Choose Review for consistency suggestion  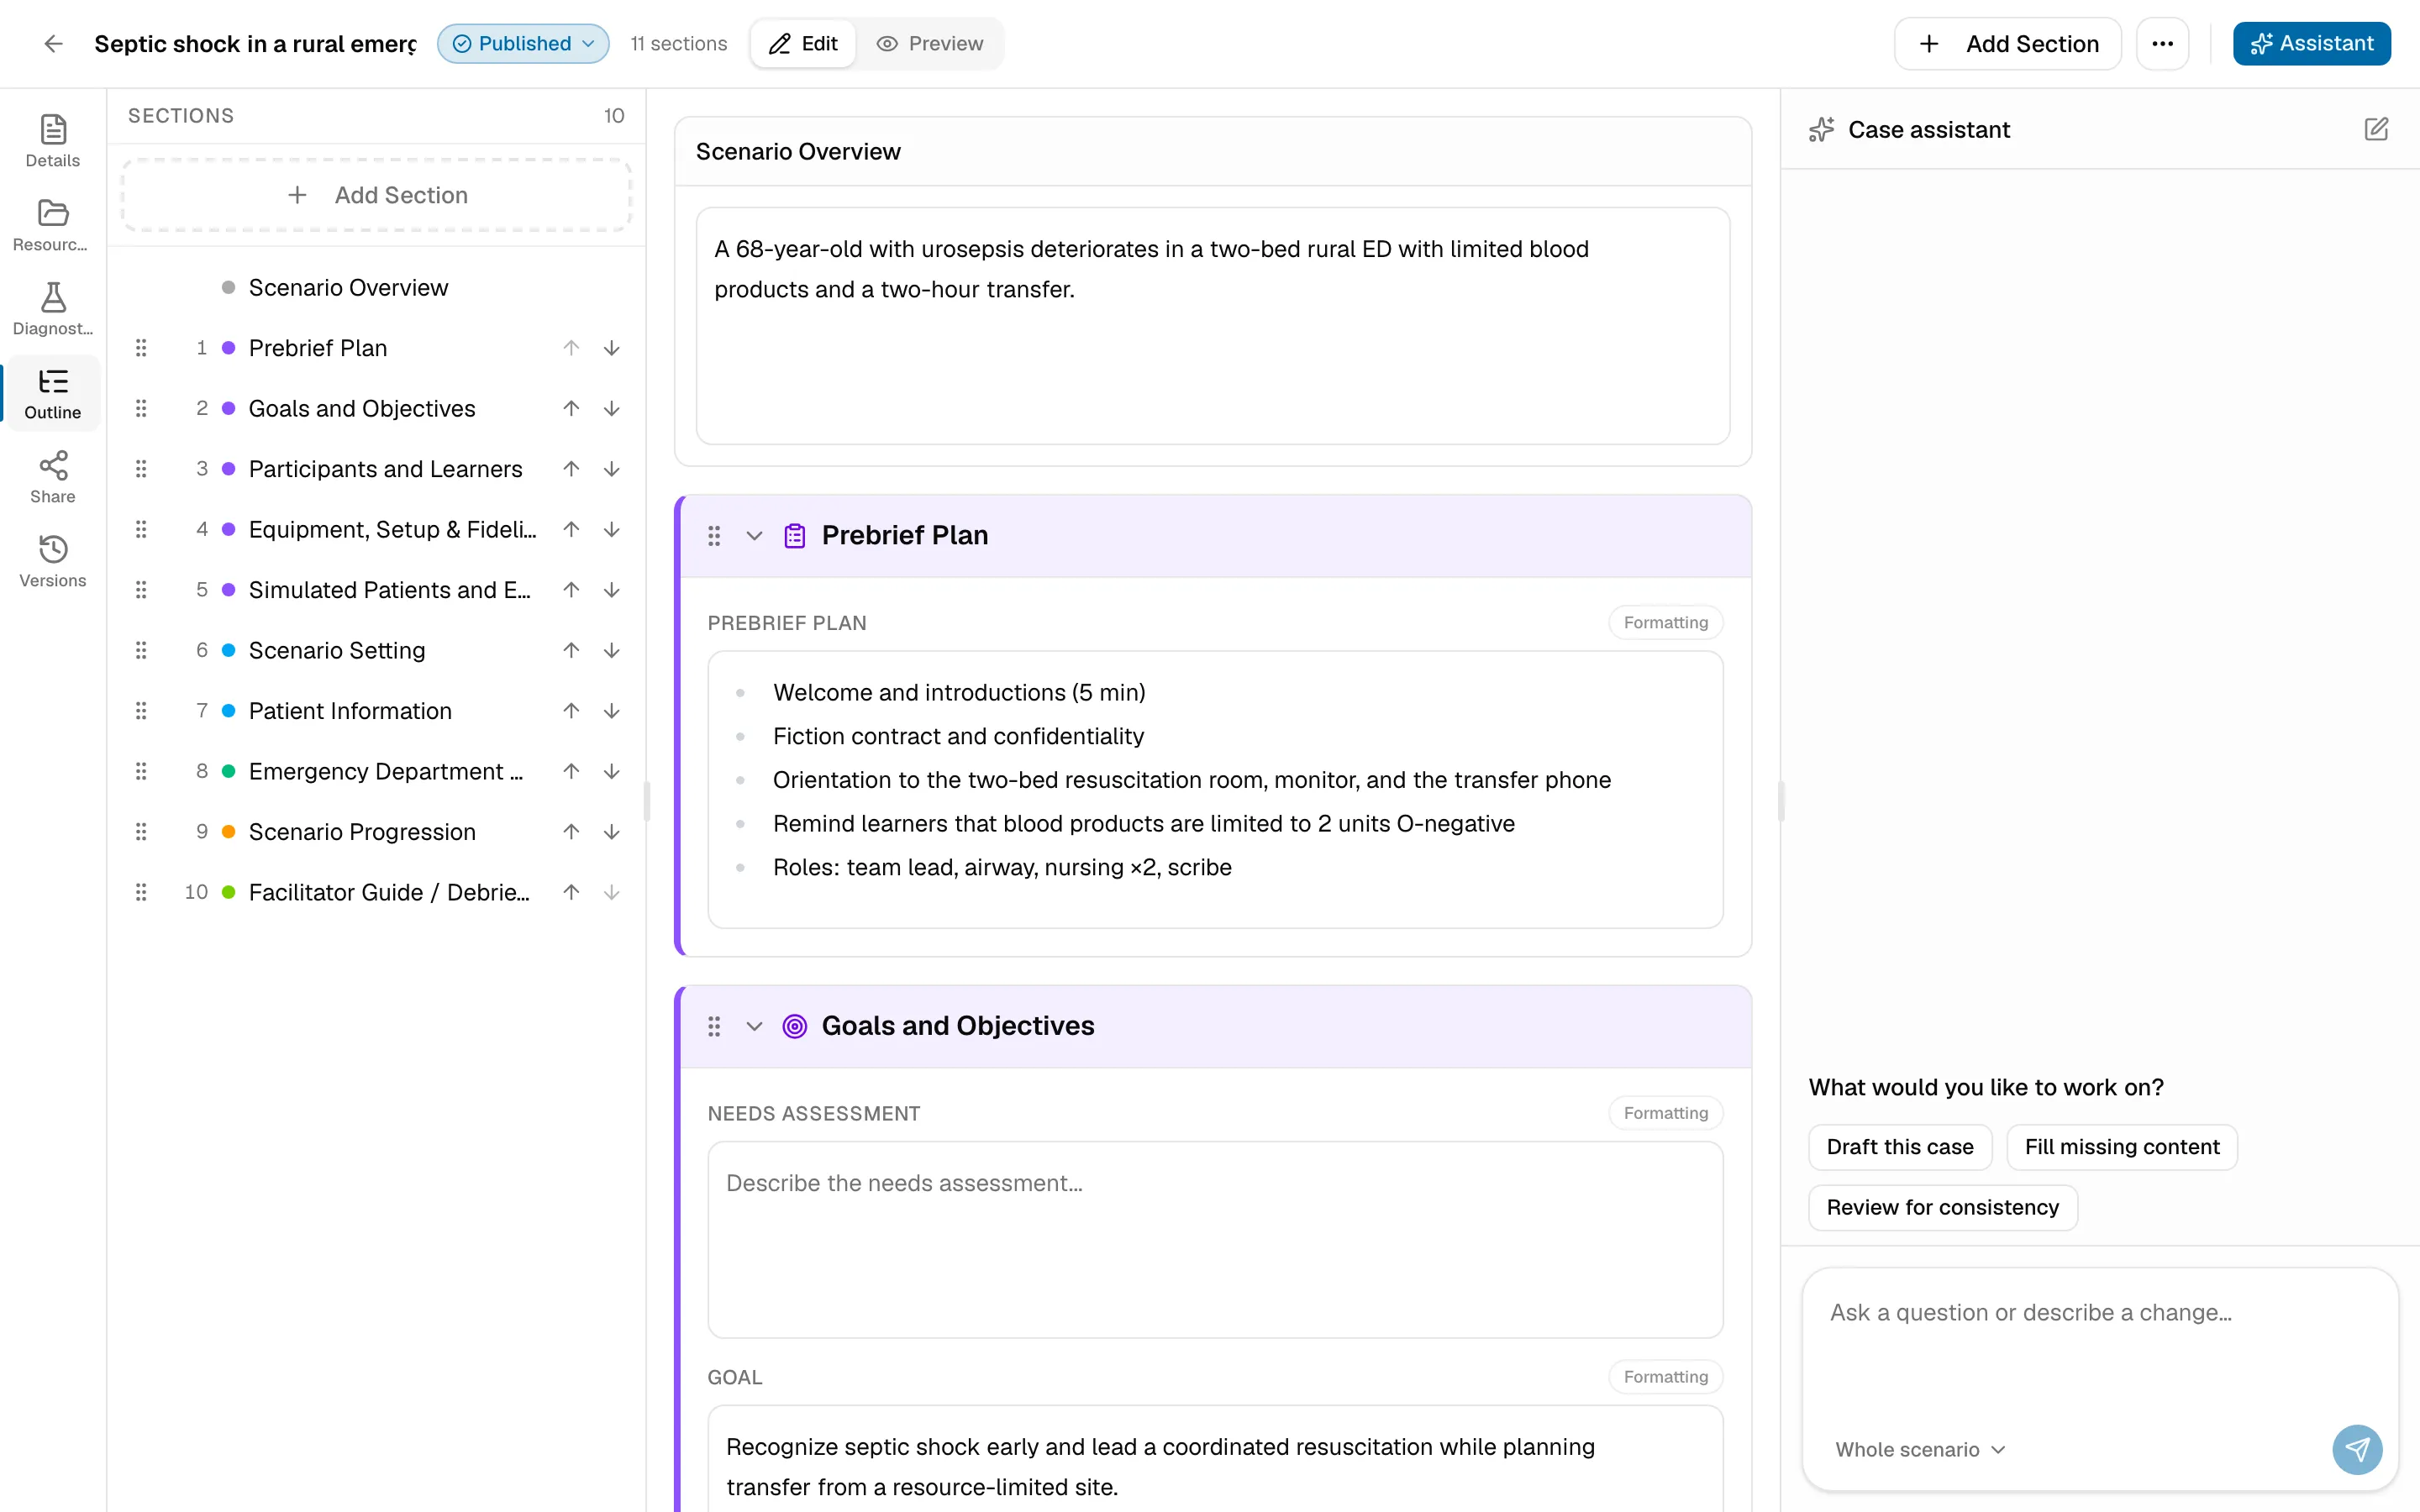point(1942,1207)
